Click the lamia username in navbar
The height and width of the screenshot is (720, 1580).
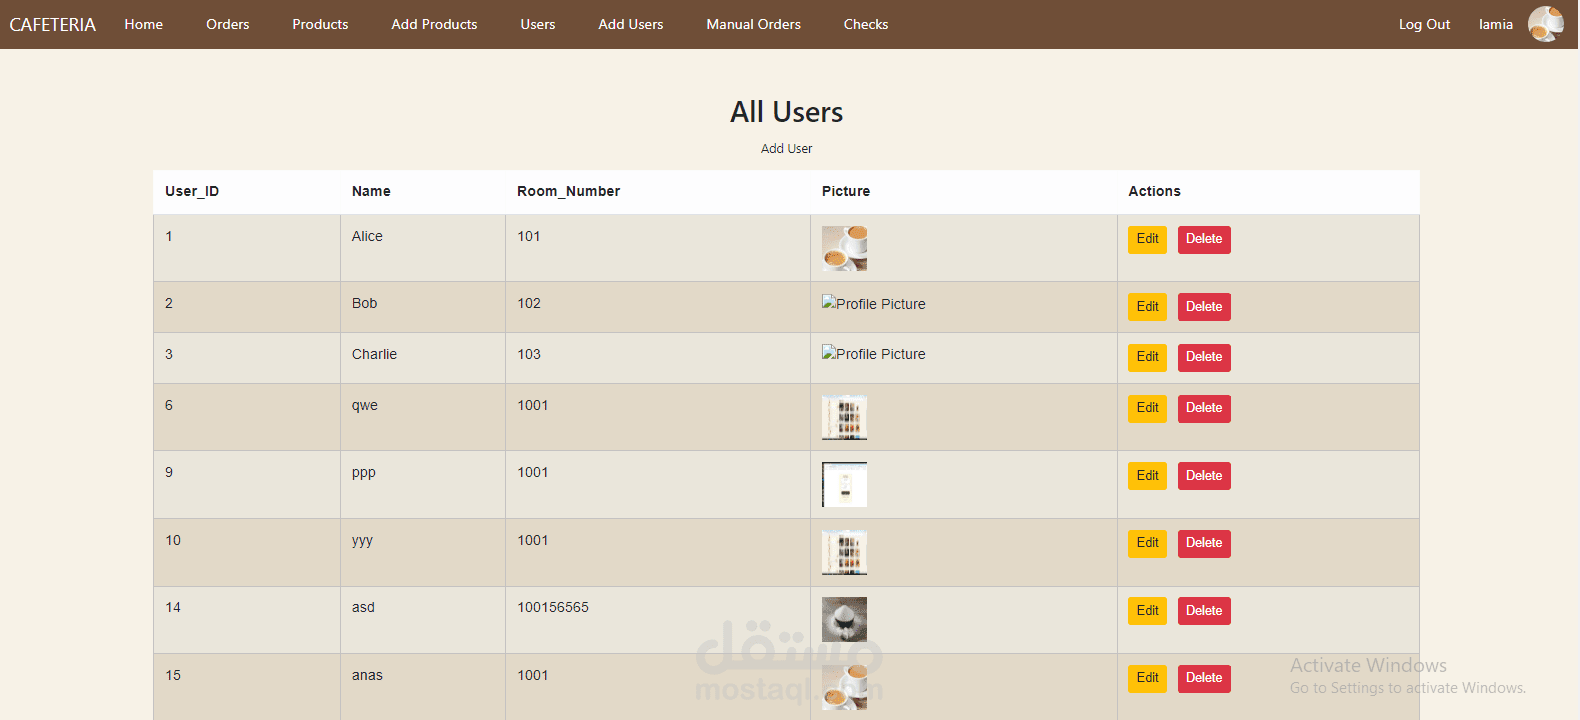(x=1496, y=24)
